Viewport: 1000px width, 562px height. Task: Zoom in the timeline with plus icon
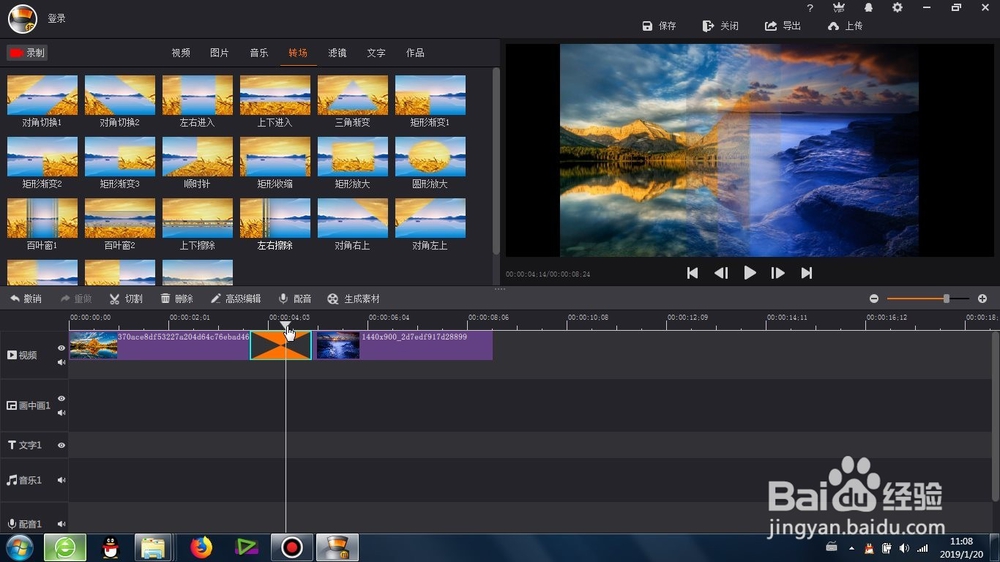coord(982,299)
